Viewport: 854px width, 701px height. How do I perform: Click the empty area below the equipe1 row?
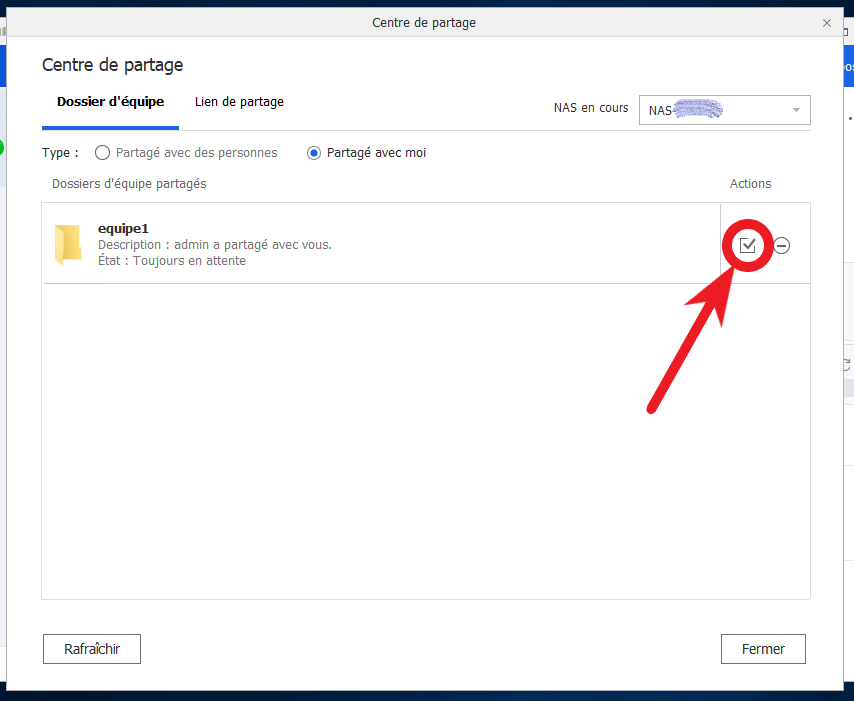click(x=425, y=440)
